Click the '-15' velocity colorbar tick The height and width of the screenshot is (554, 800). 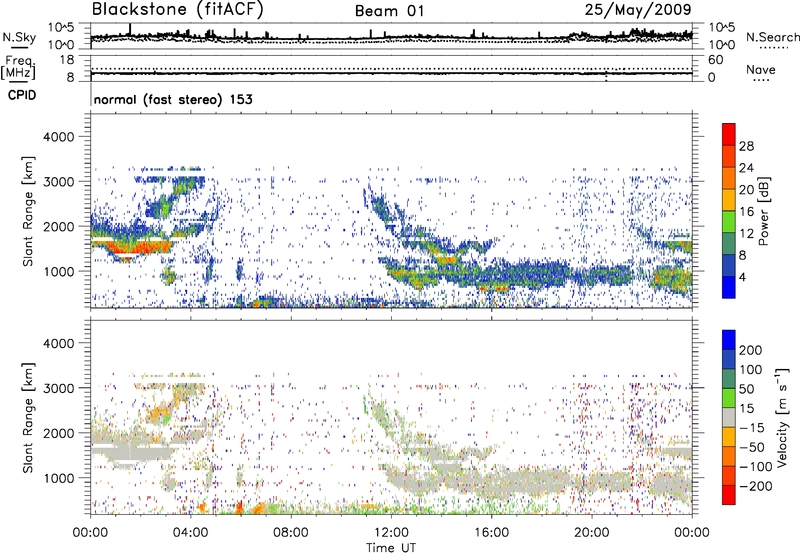(x=752, y=428)
